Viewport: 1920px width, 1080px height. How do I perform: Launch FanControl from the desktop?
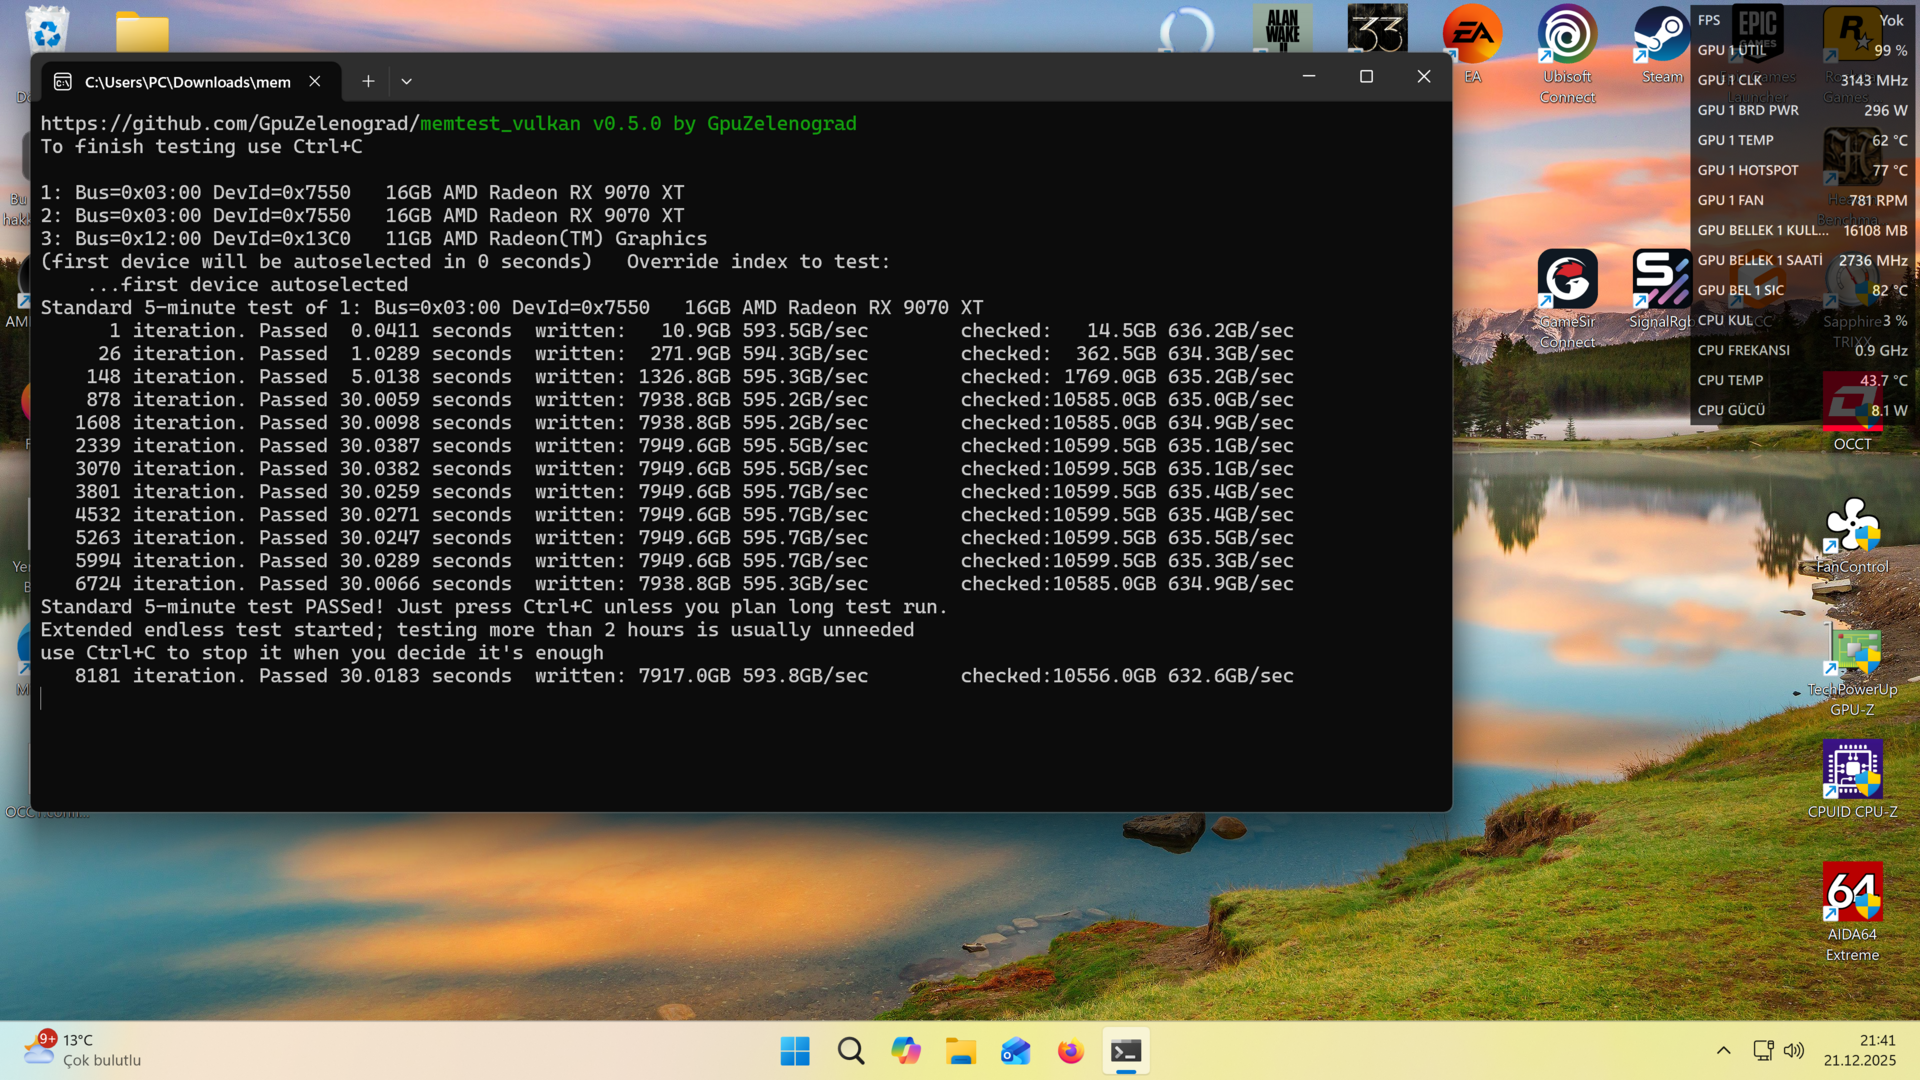(x=1852, y=536)
